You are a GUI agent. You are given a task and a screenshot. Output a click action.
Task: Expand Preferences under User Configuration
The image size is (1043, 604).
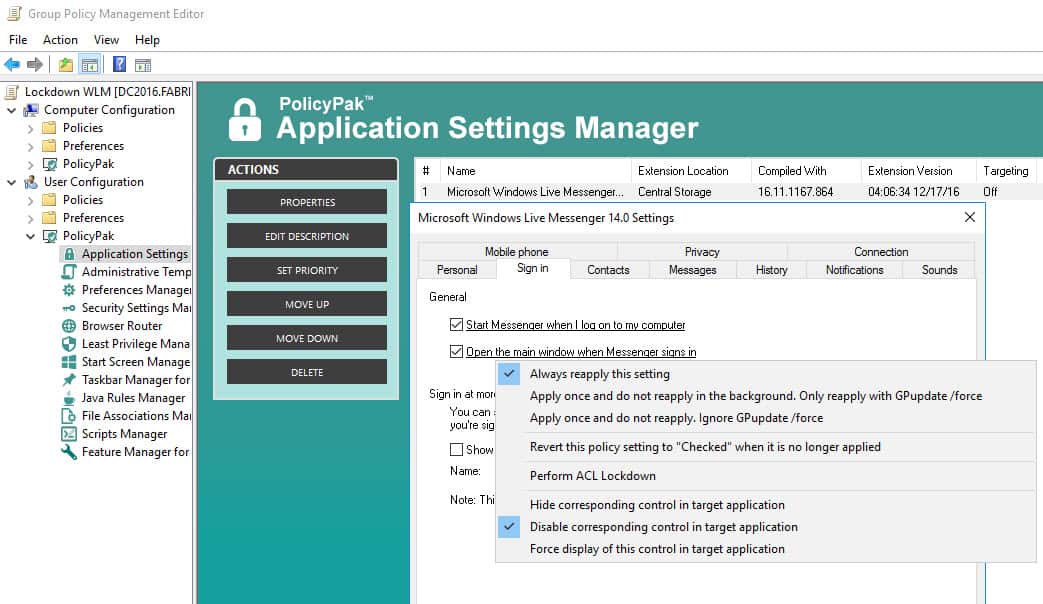(x=30, y=218)
